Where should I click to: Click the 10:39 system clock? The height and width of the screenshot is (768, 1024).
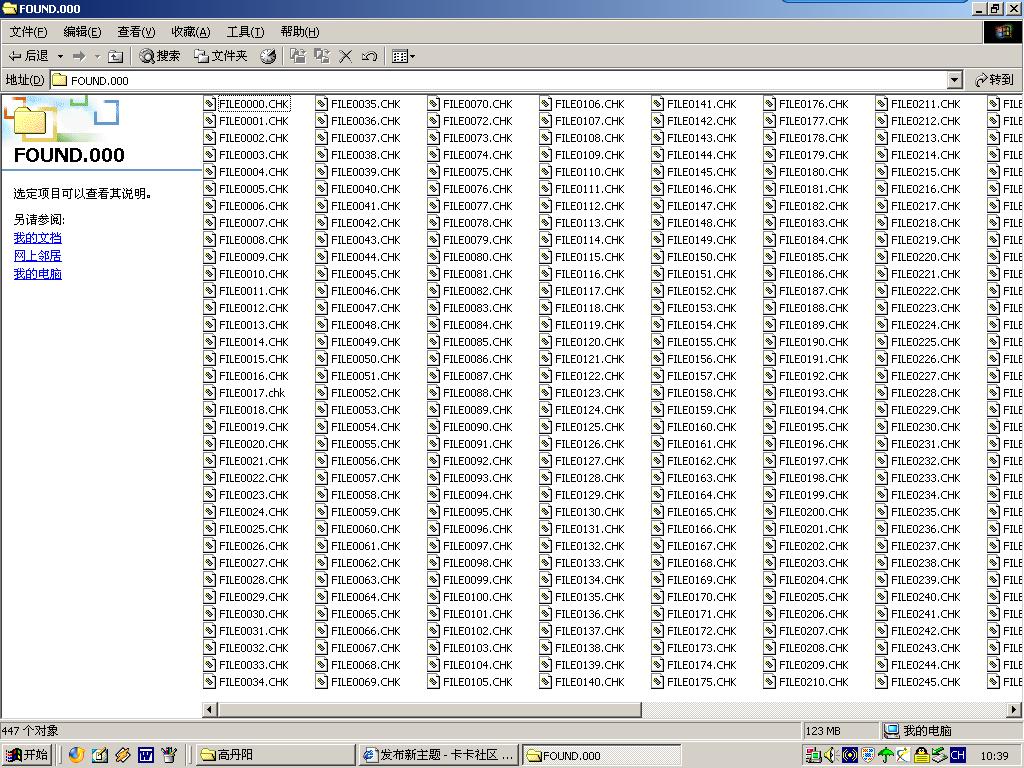(994, 756)
